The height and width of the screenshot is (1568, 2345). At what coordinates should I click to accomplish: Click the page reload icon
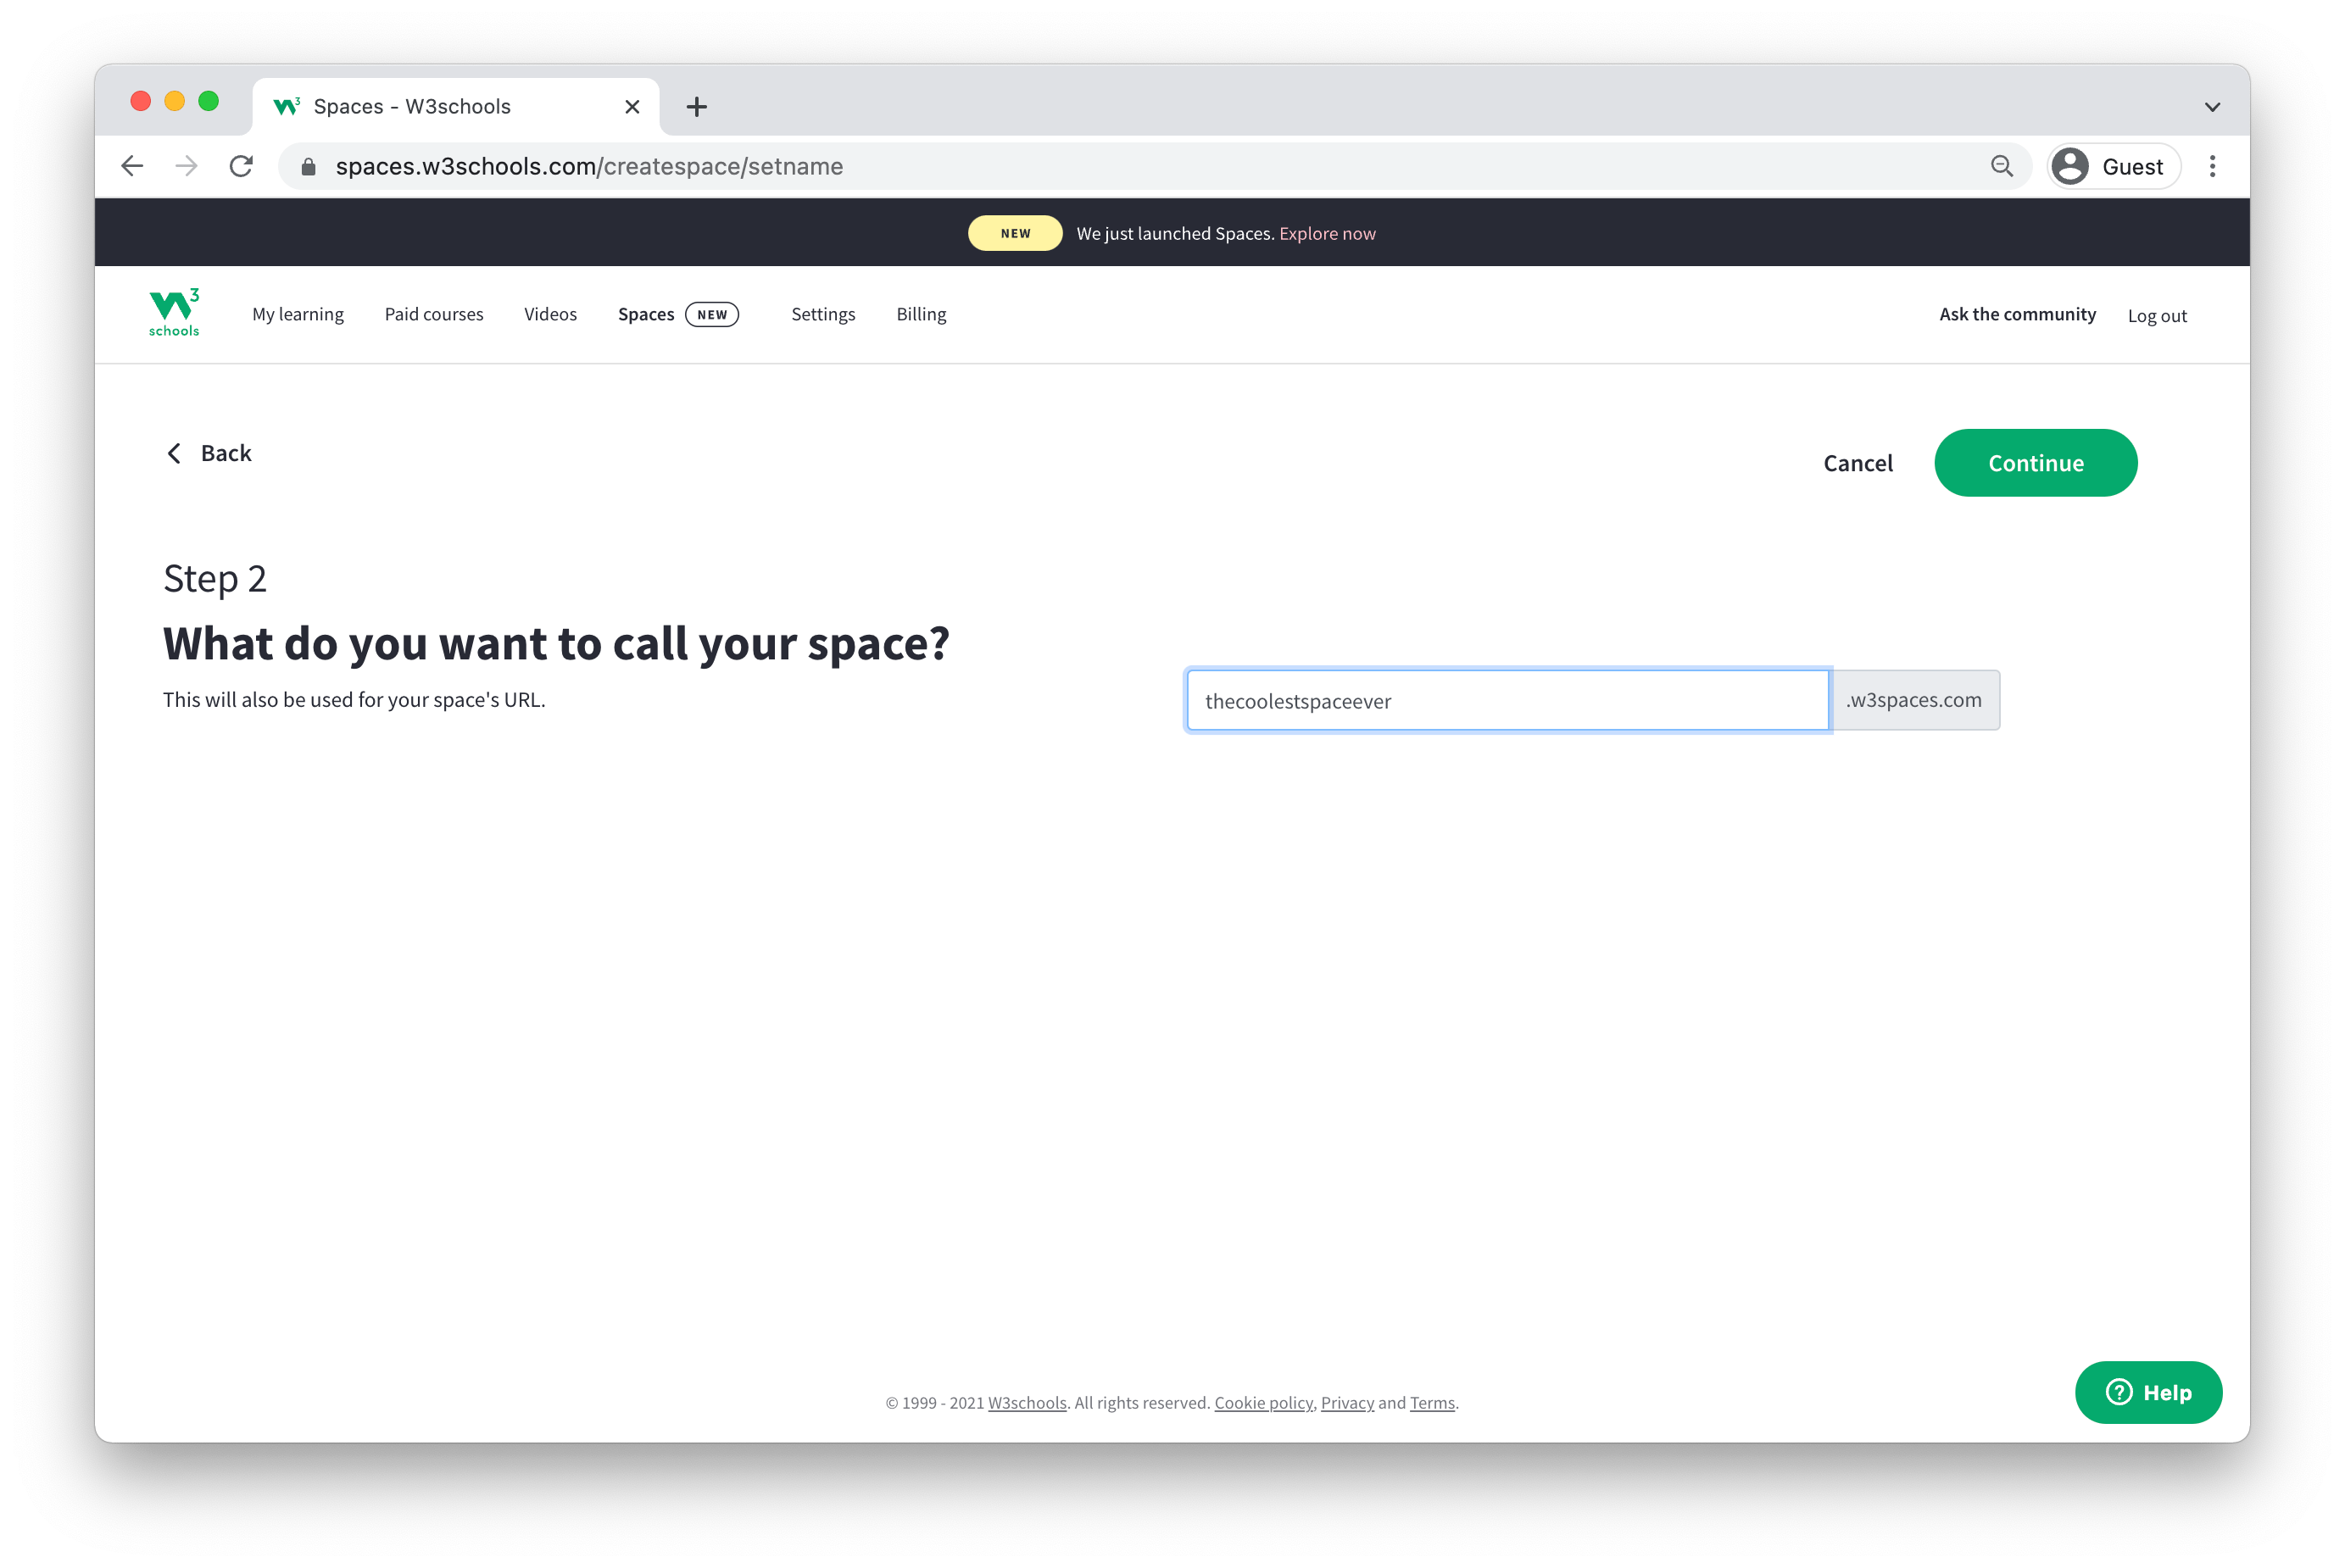click(x=243, y=166)
